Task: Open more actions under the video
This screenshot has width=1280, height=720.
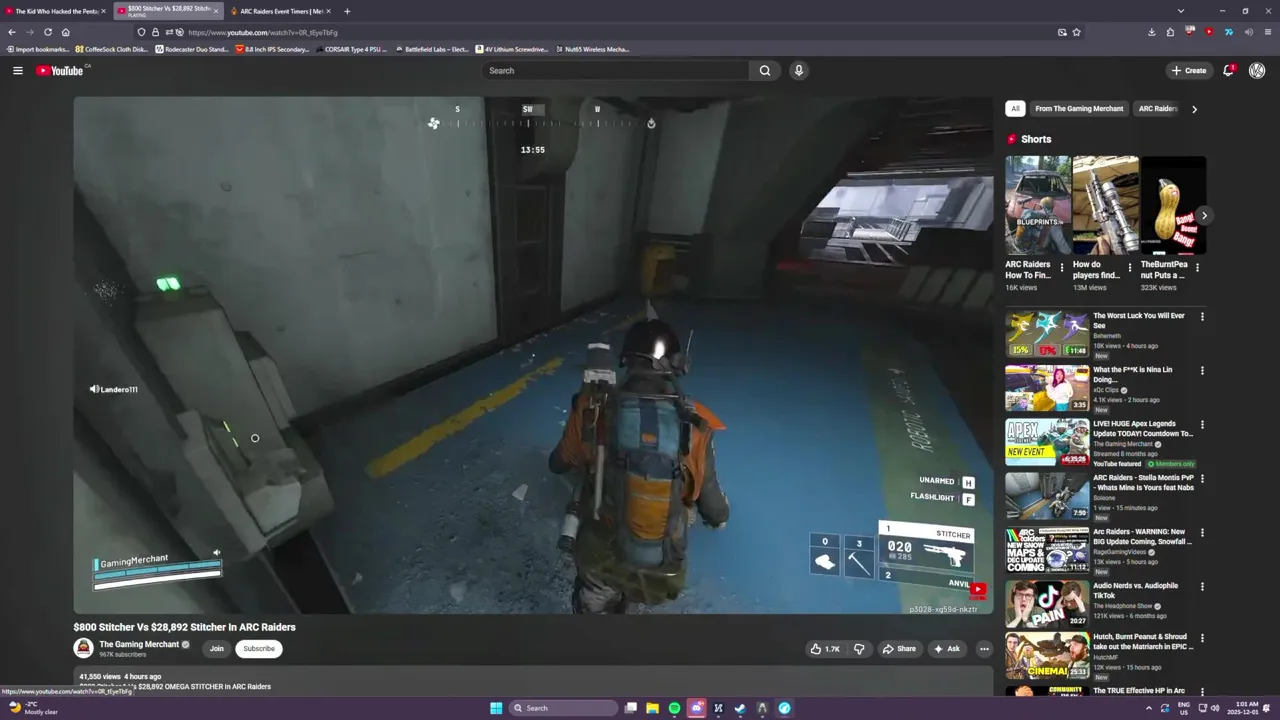Action: 984,649
